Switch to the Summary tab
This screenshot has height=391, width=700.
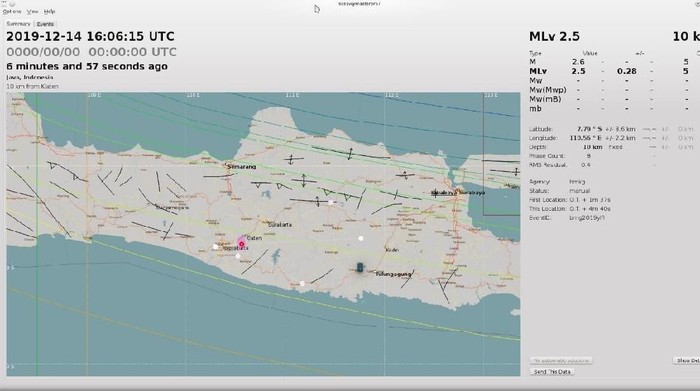[19, 24]
